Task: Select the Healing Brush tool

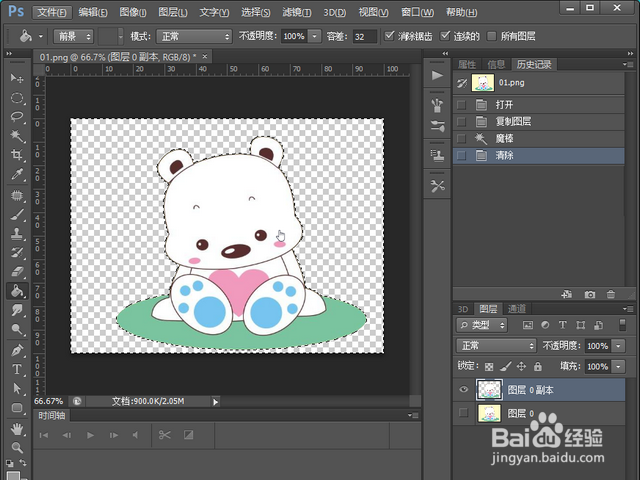Action: pyautogui.click(x=17, y=196)
